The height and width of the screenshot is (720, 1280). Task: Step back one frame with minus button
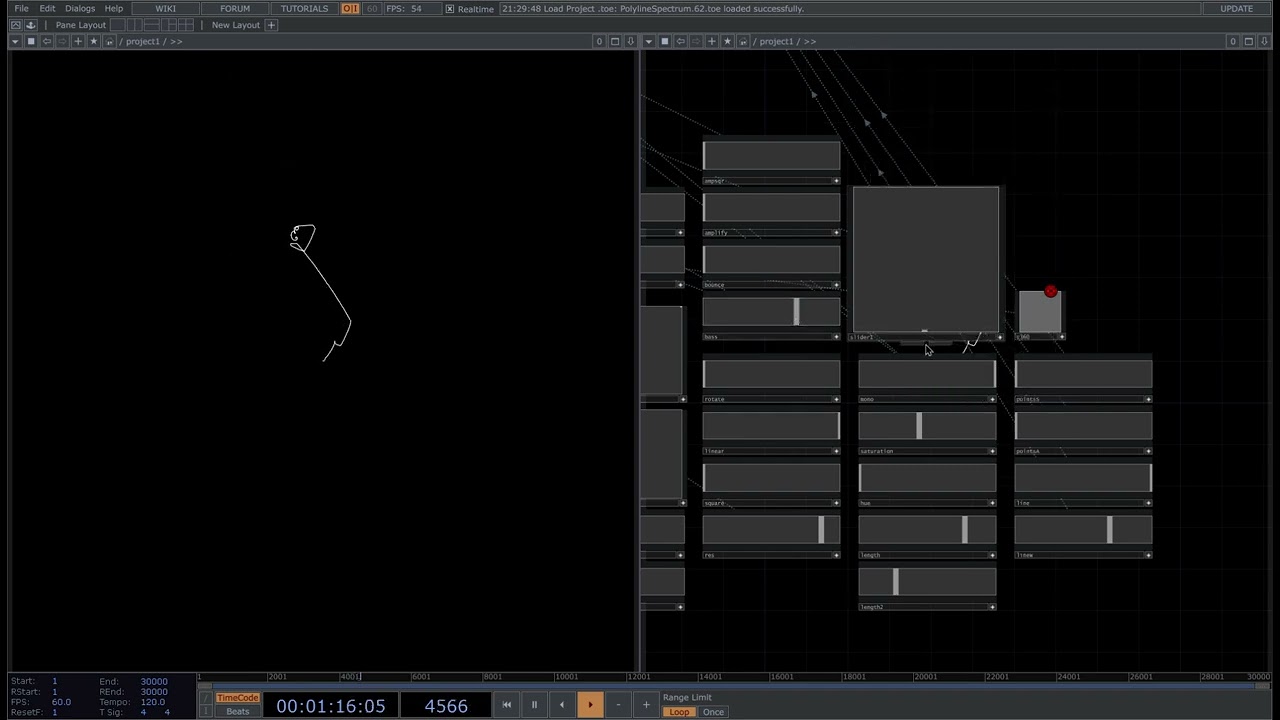tap(618, 705)
